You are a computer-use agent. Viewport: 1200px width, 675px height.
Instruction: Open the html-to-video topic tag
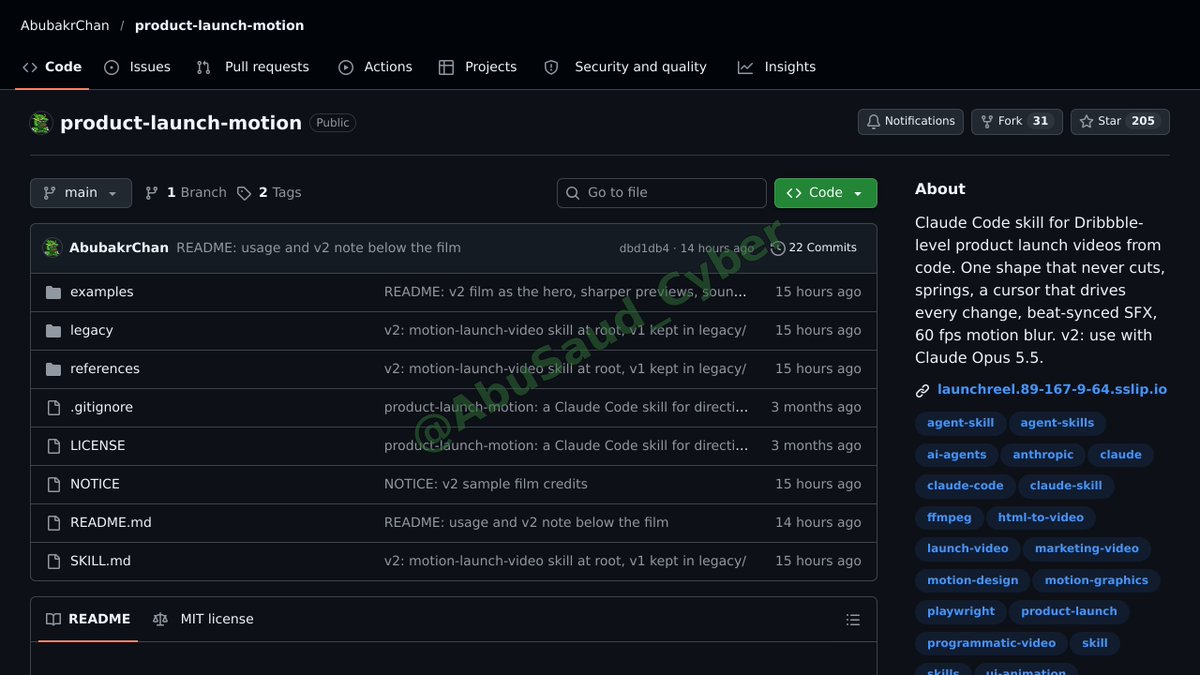tap(1042, 518)
